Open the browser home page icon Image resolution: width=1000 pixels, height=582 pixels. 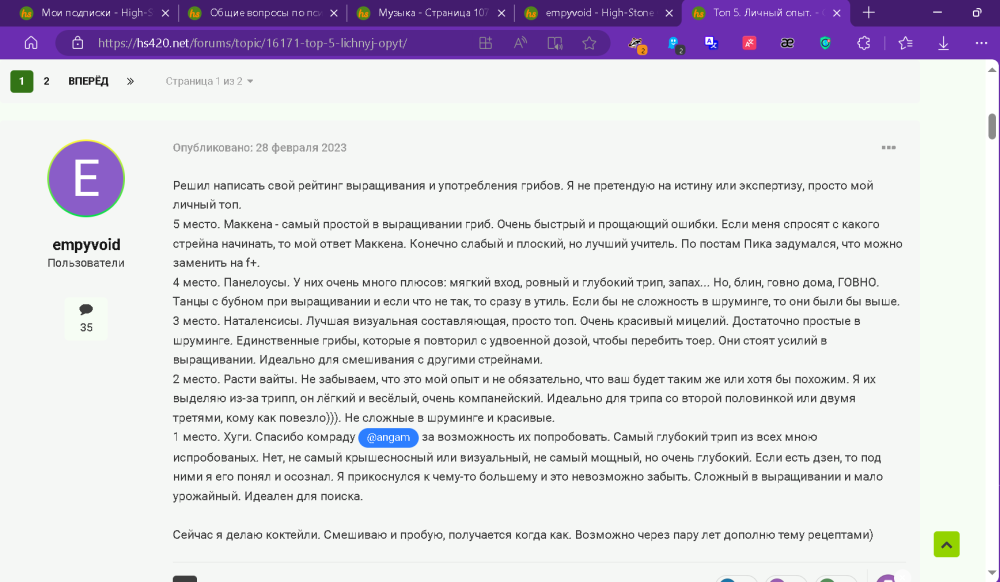[x=31, y=43]
